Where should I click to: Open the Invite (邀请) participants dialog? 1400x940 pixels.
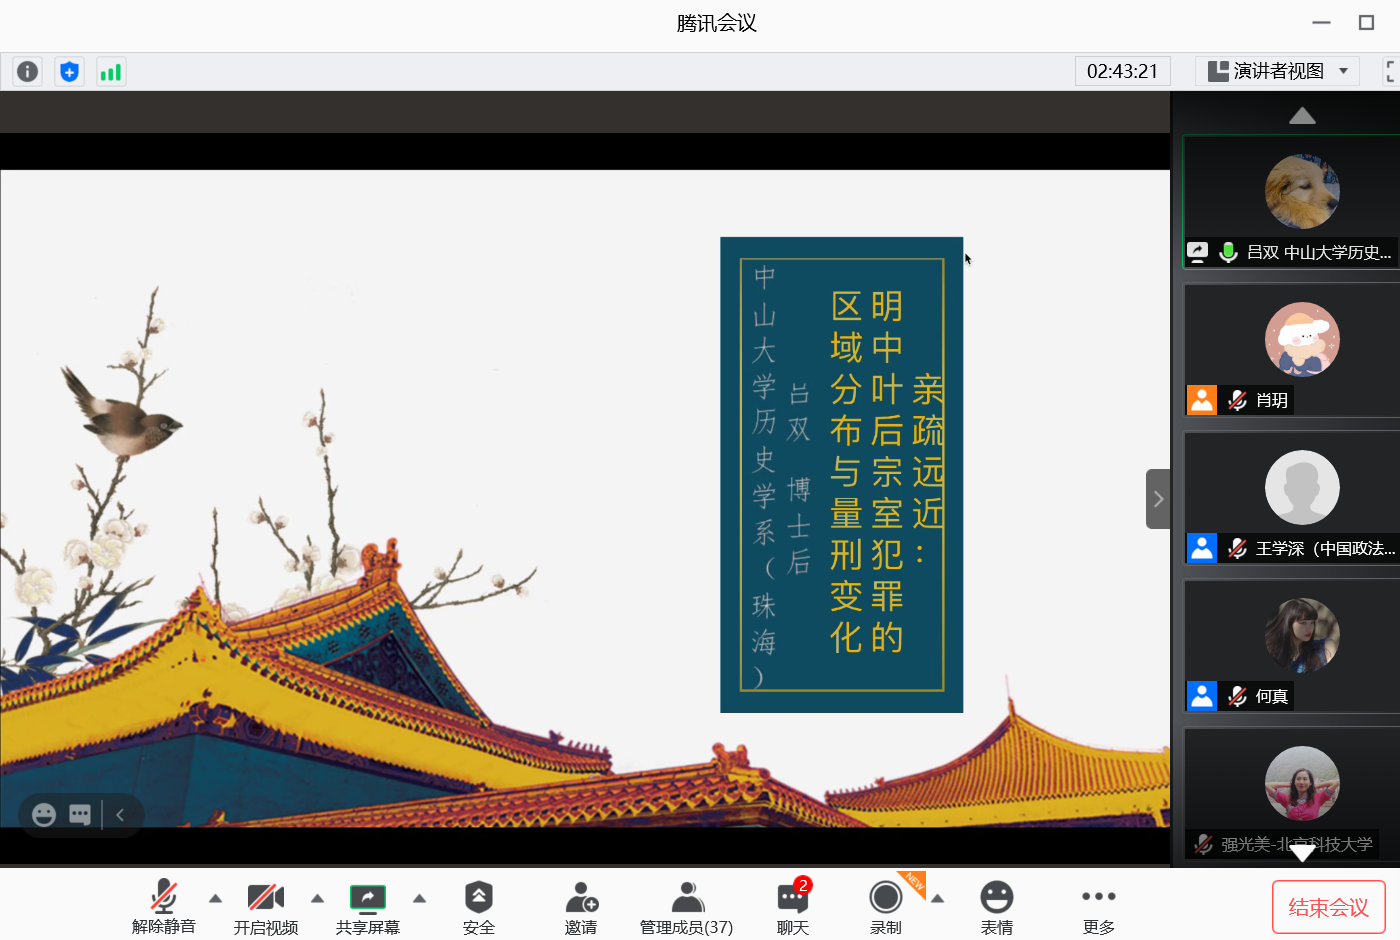580,906
